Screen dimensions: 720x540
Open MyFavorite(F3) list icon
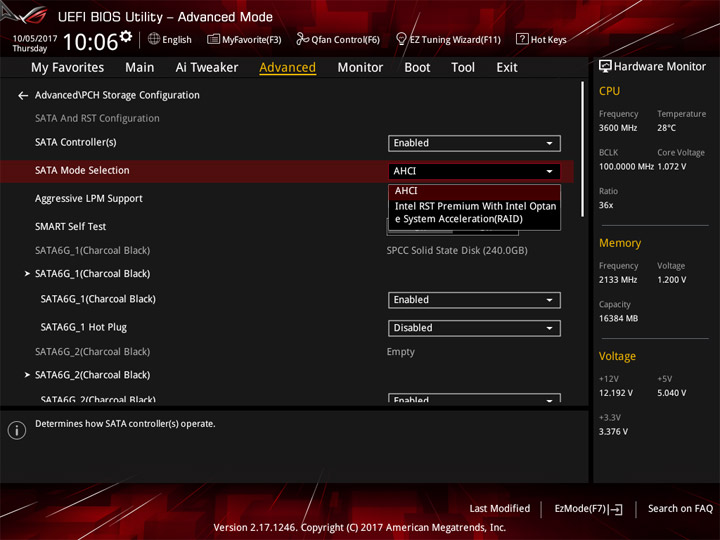213,39
